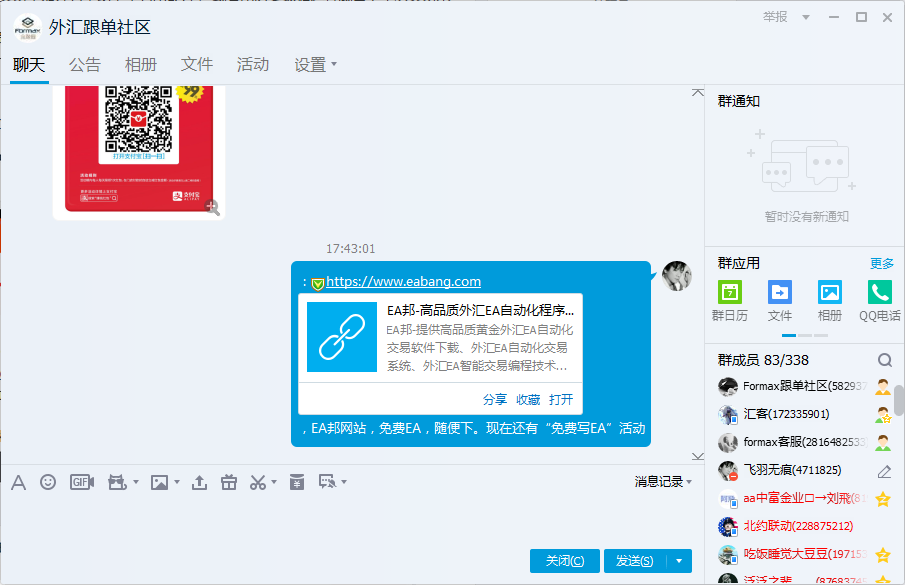Open the emoji smiley picker
Screen dimensions: 905x585
pos(48,482)
